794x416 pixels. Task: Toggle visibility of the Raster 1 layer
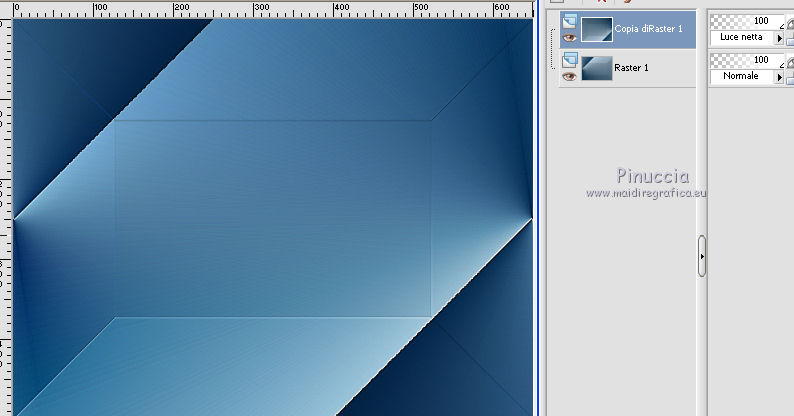point(569,76)
